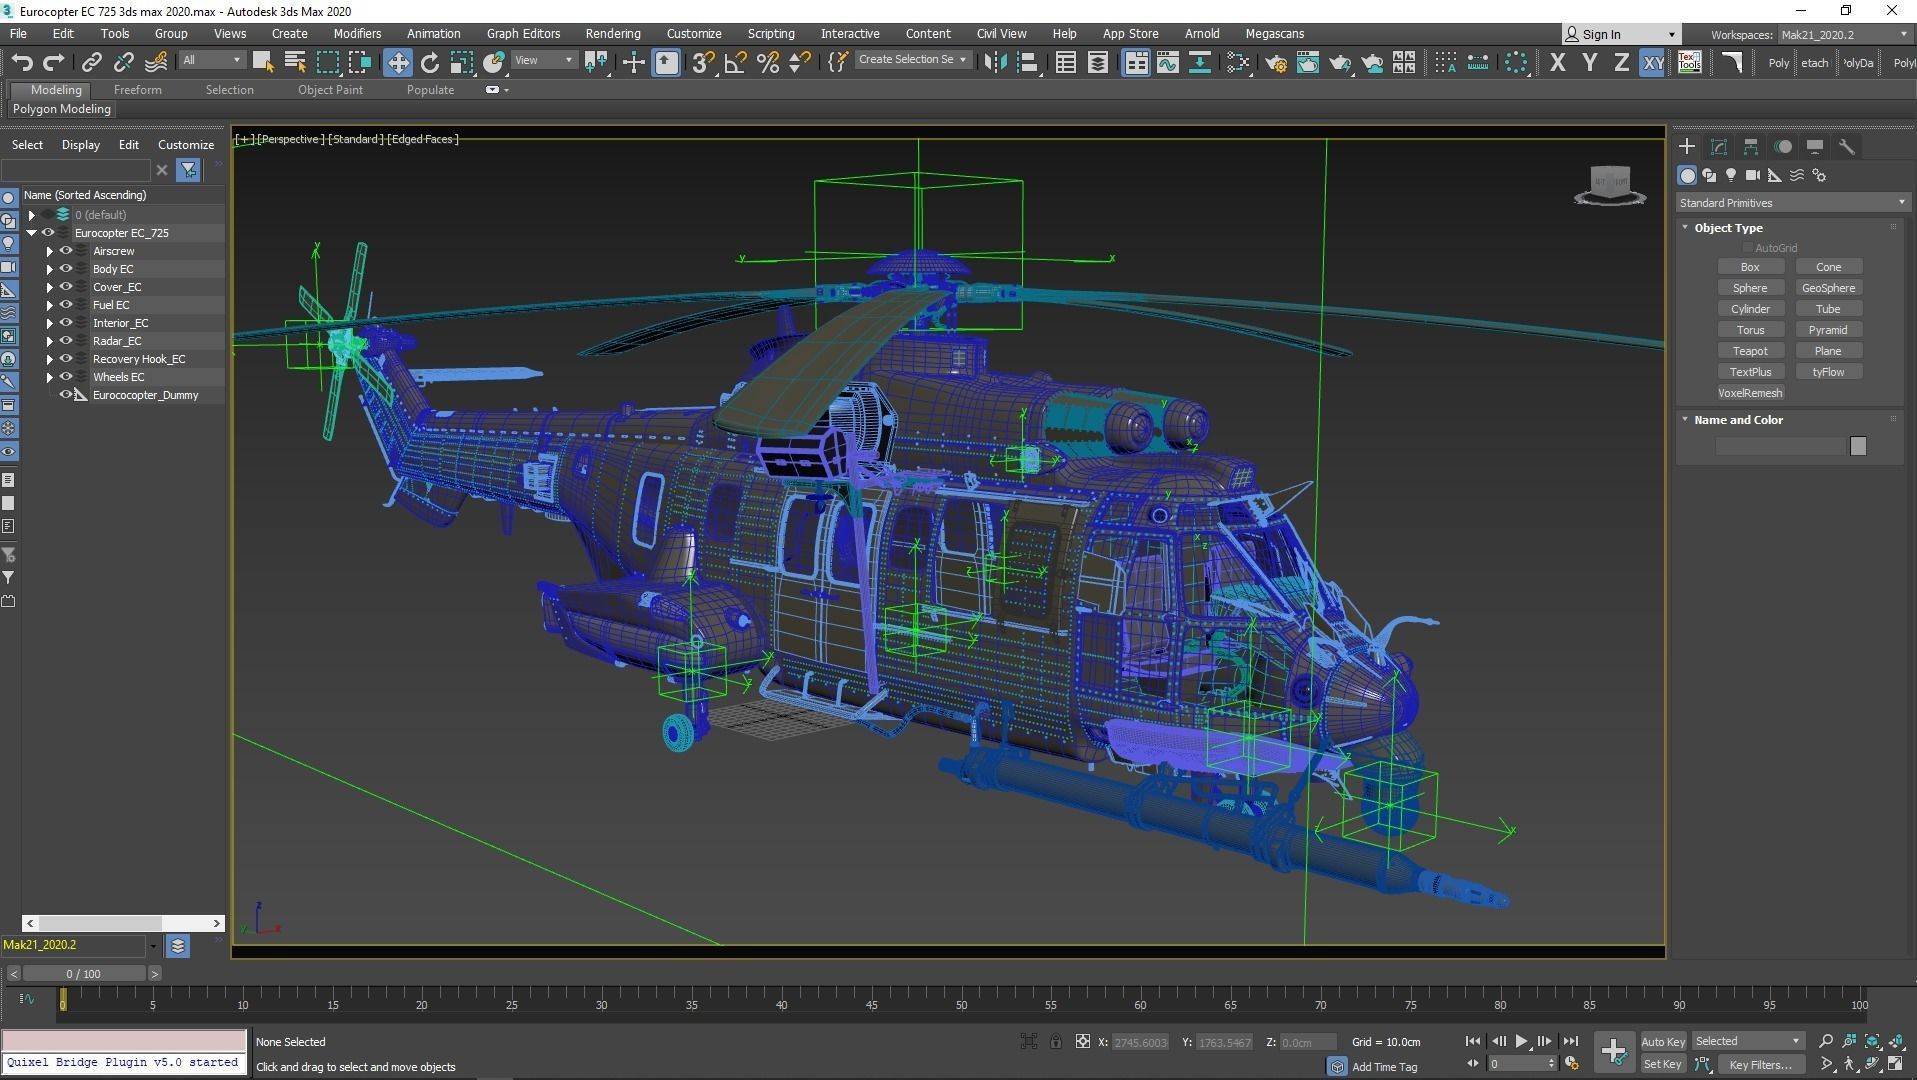Toggle the 3D Snaps button

tap(704, 63)
